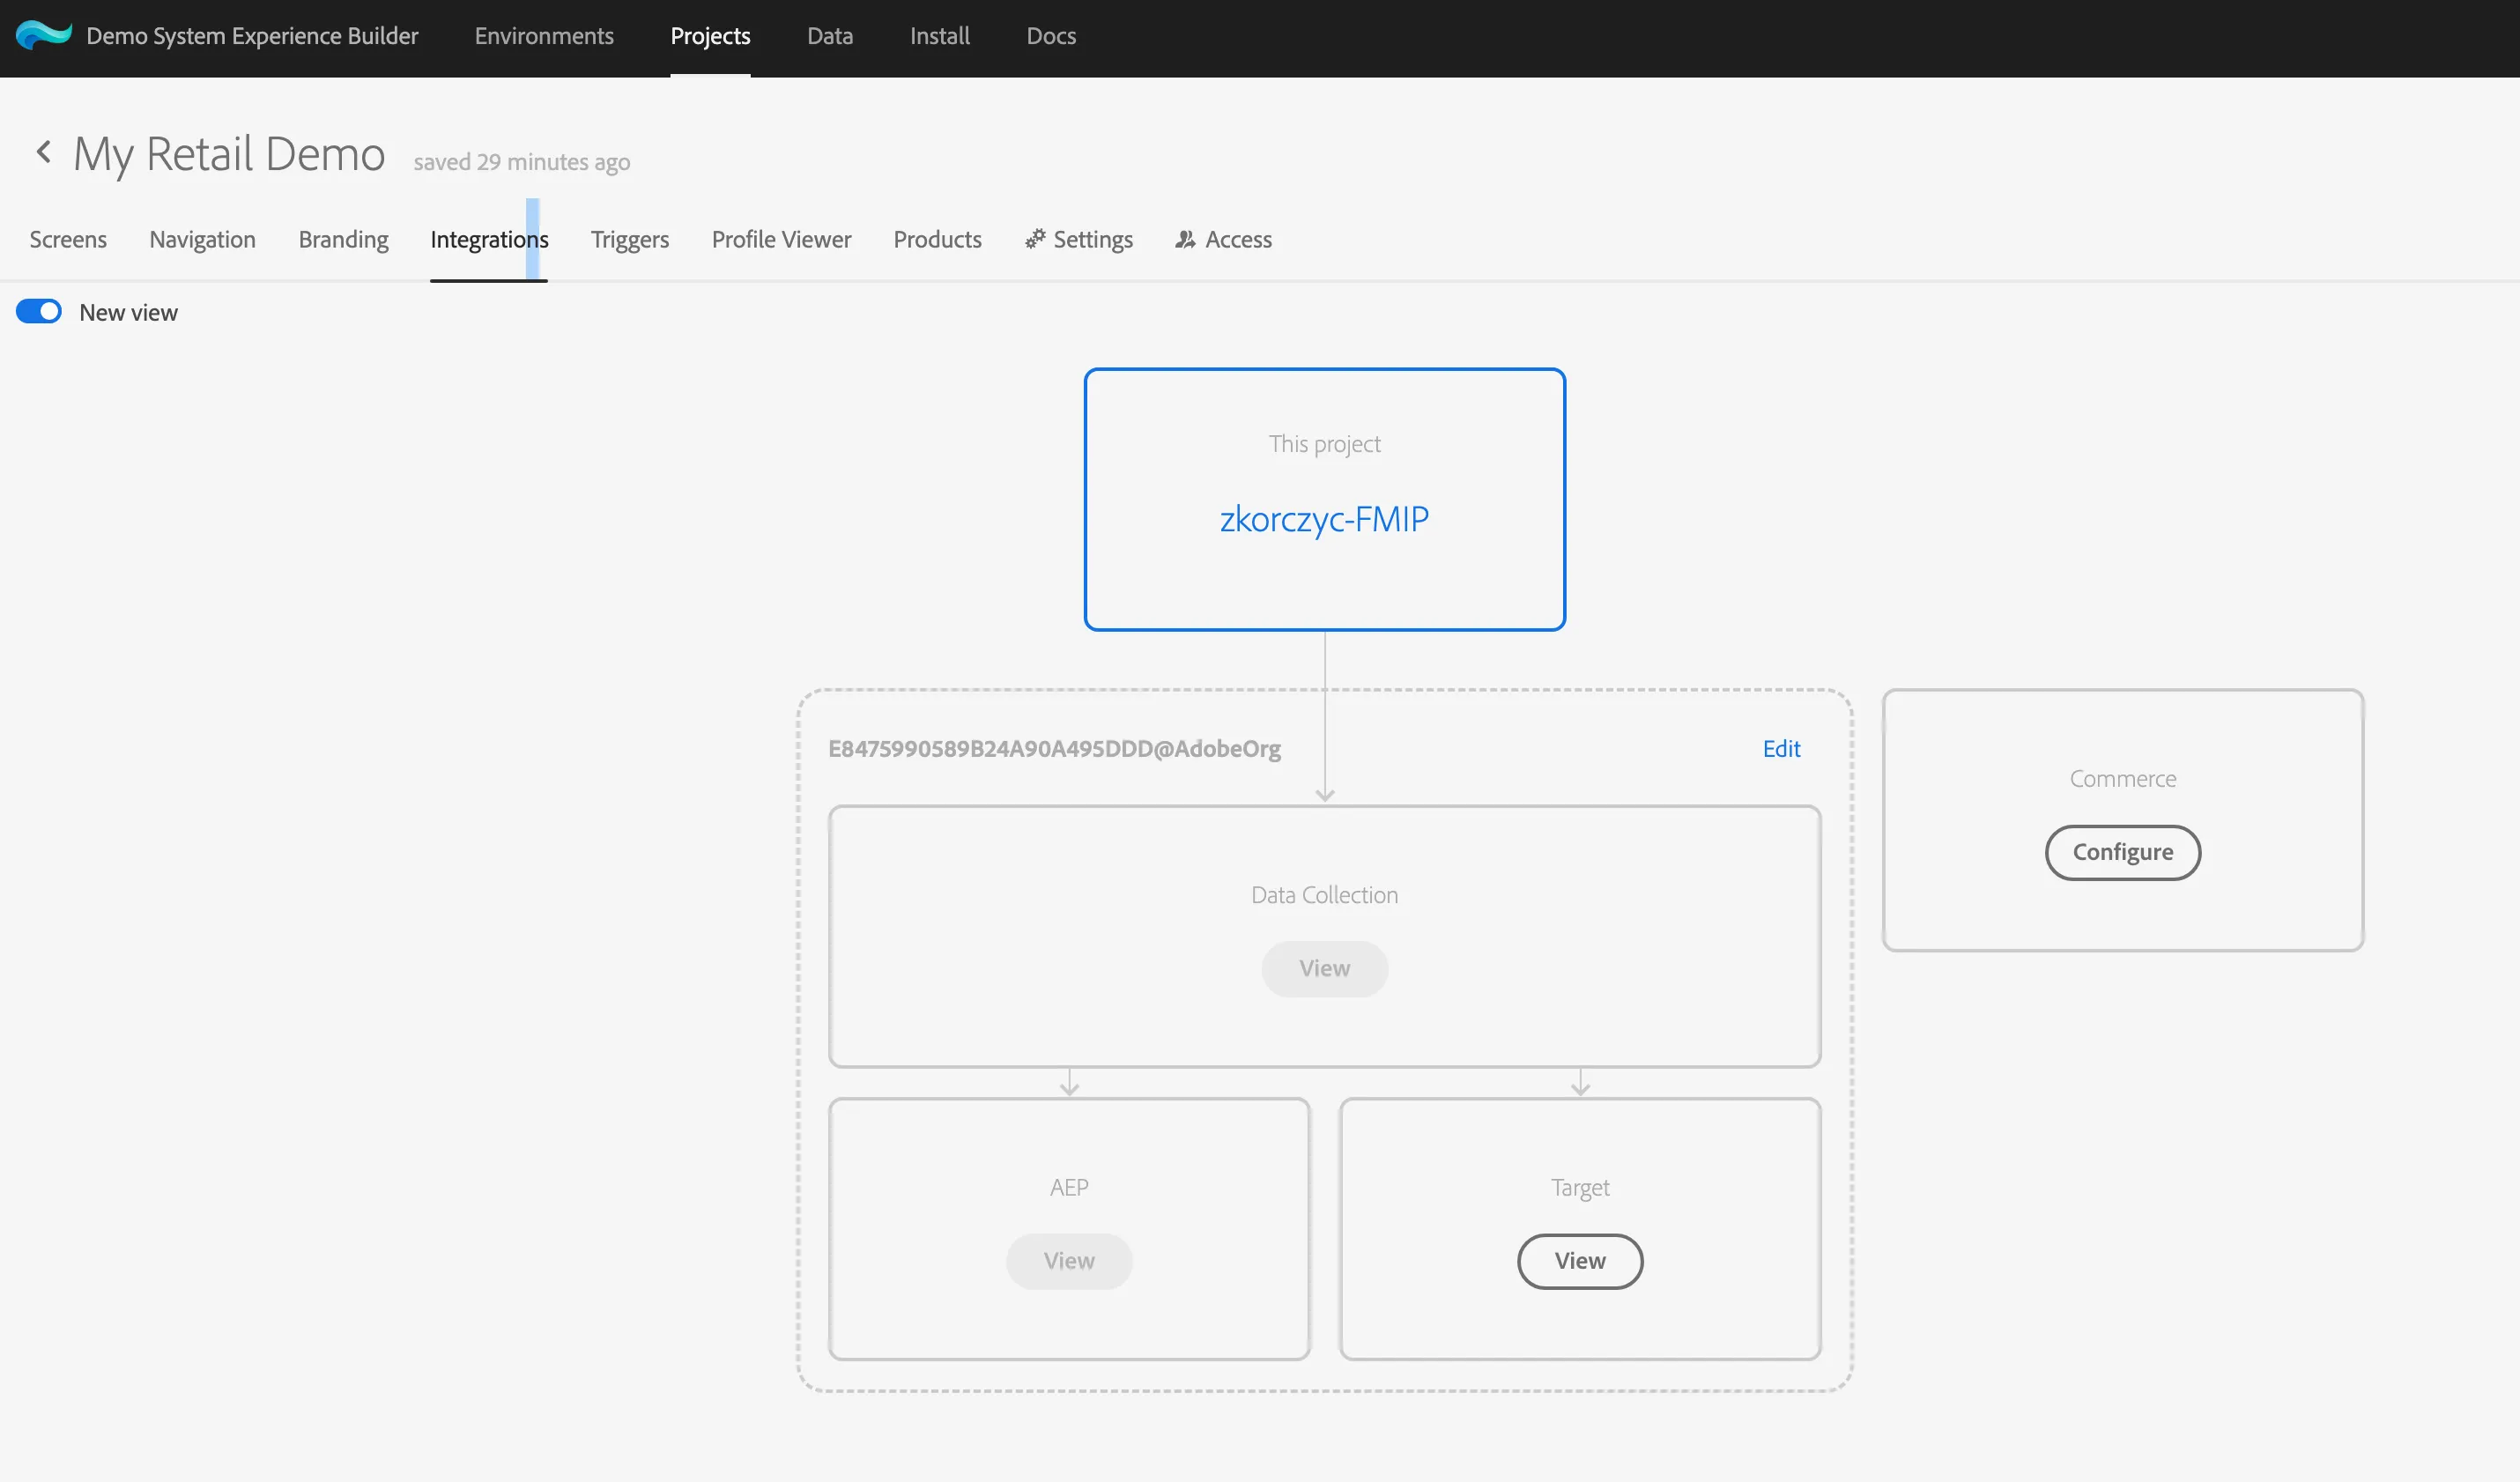
Task: Switch to the Navigation tab
Action: click(202, 239)
